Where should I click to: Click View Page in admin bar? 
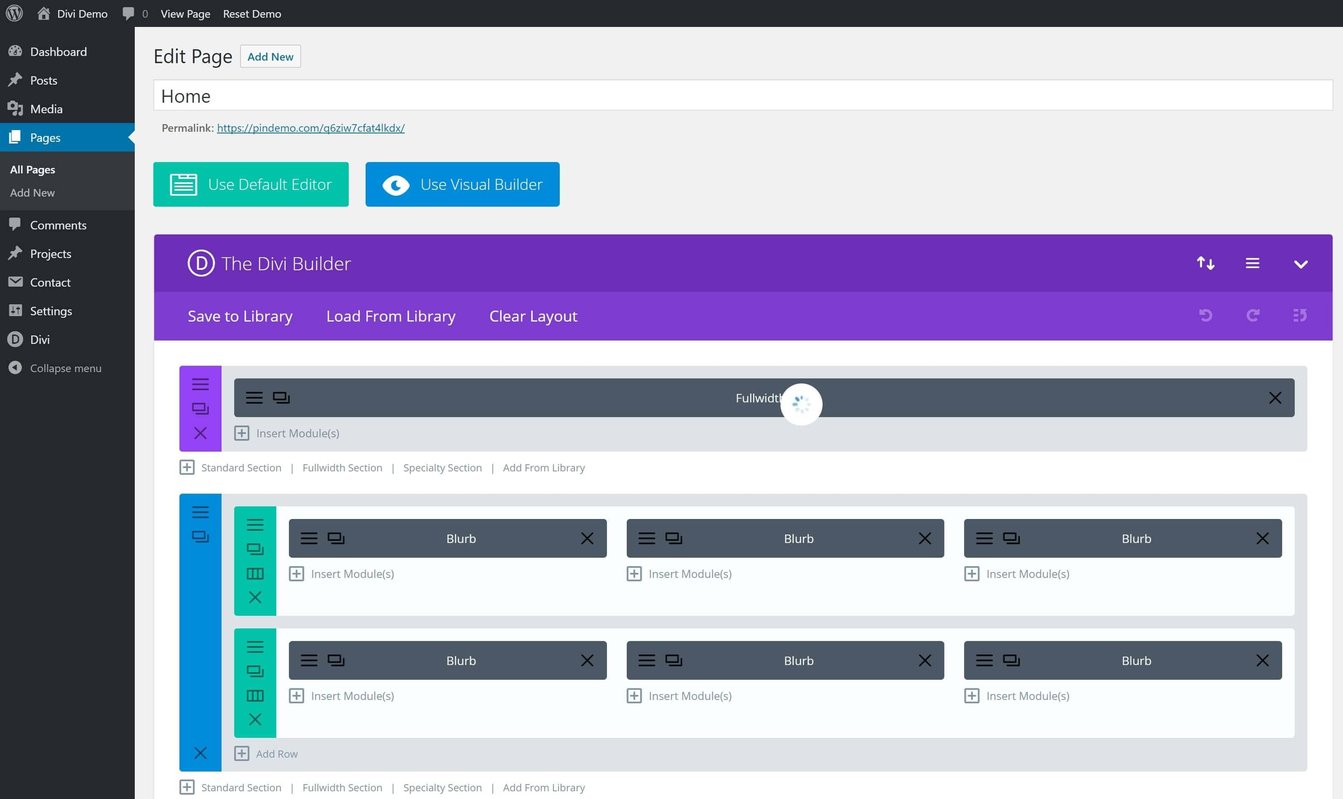click(185, 14)
